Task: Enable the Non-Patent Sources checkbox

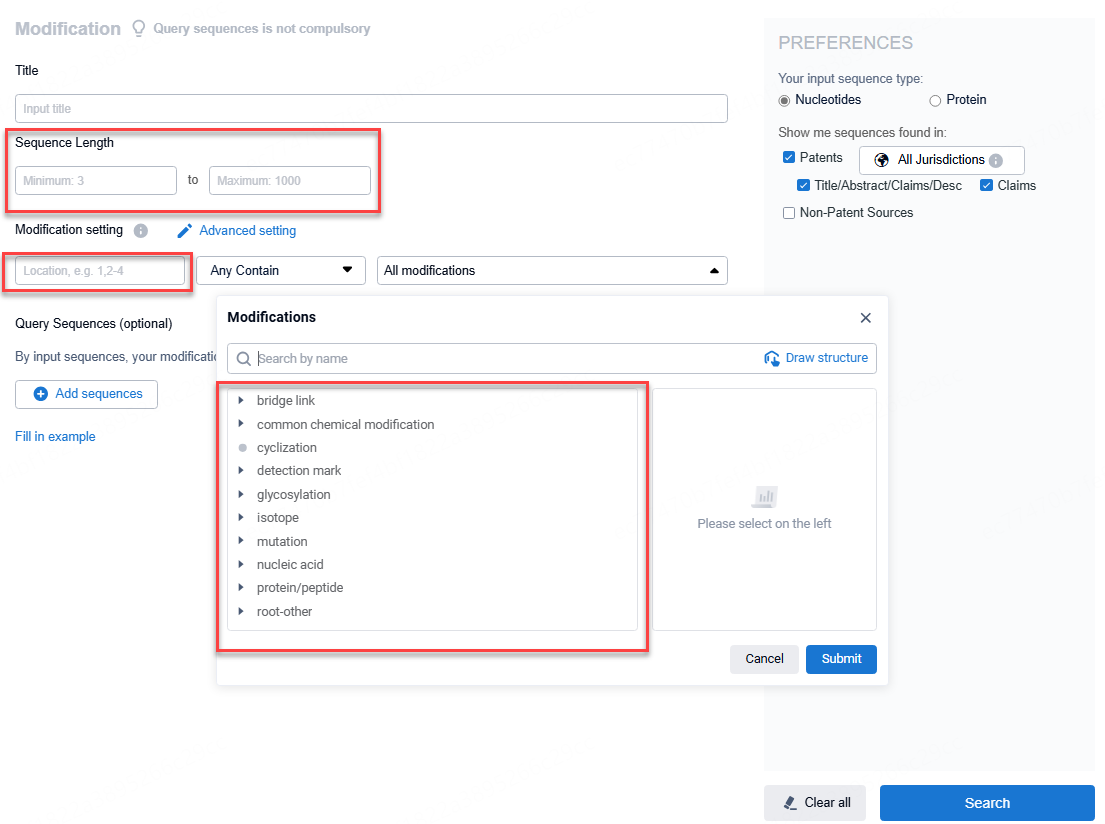Action: tap(789, 213)
